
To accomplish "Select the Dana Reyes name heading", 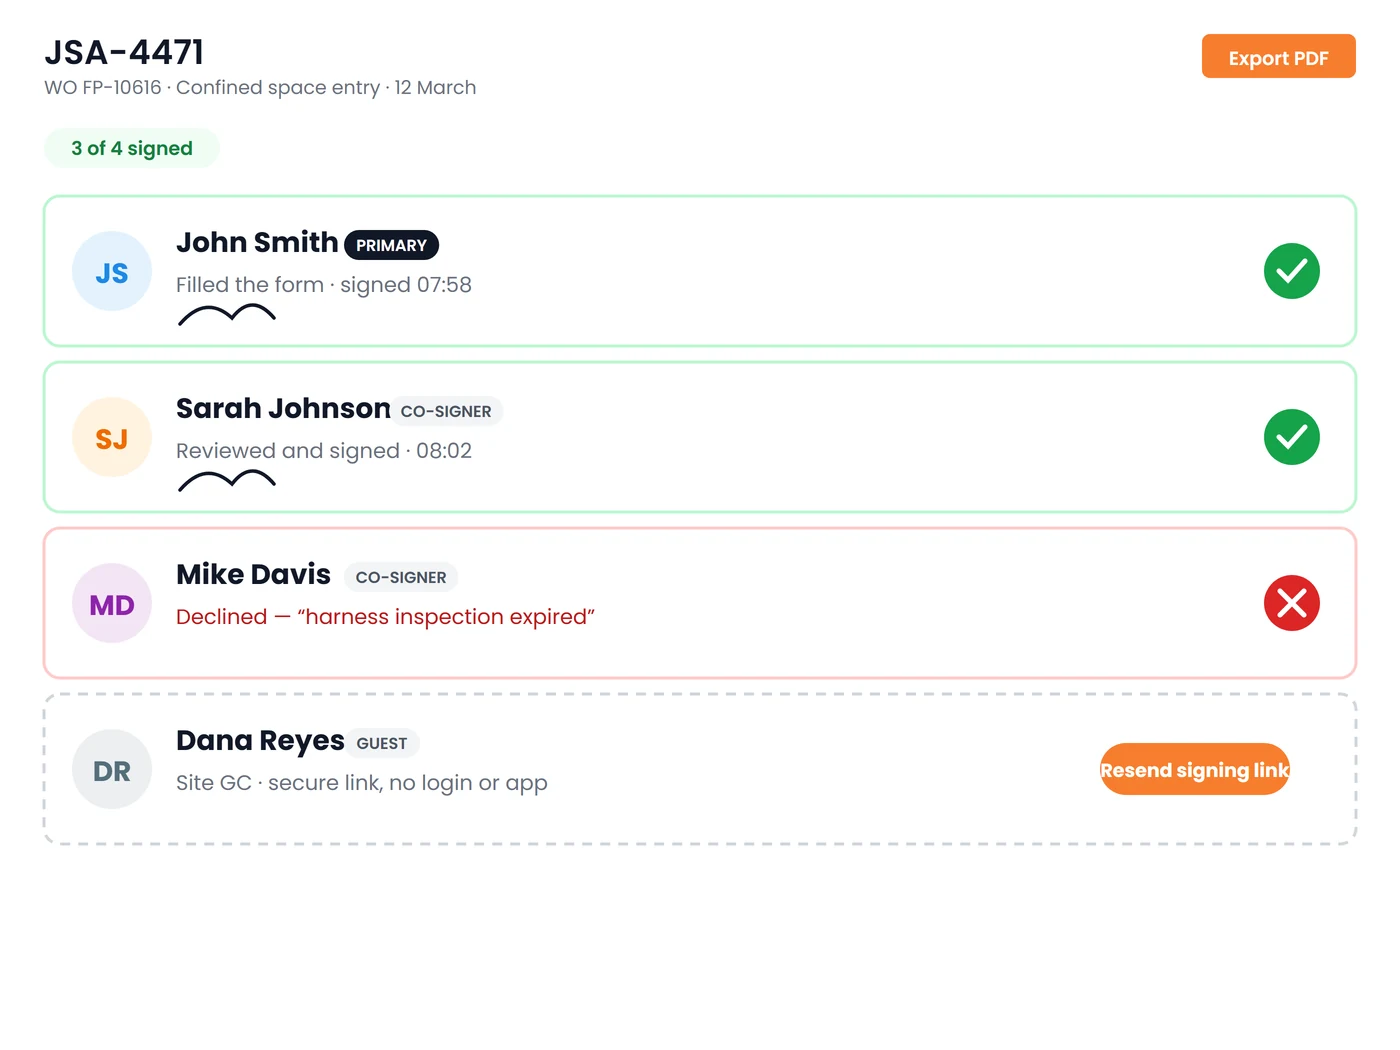I will pyautogui.click(x=260, y=740).
